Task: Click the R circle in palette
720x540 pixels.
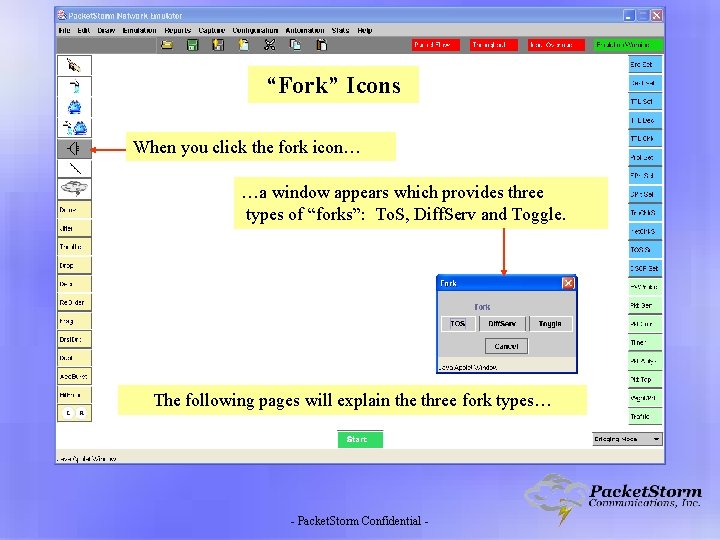Action: 81,413
